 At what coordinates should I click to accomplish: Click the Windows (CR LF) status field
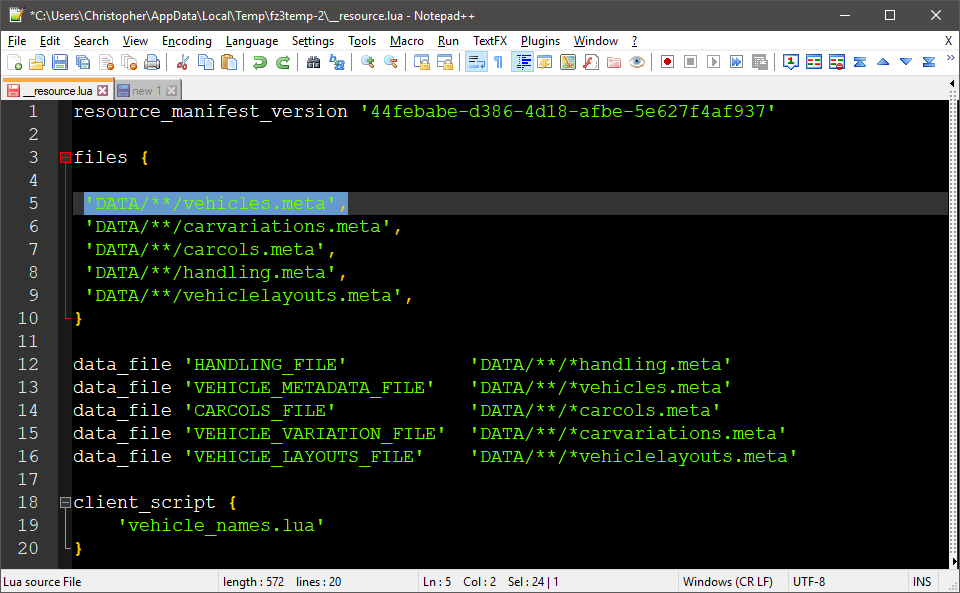click(727, 581)
